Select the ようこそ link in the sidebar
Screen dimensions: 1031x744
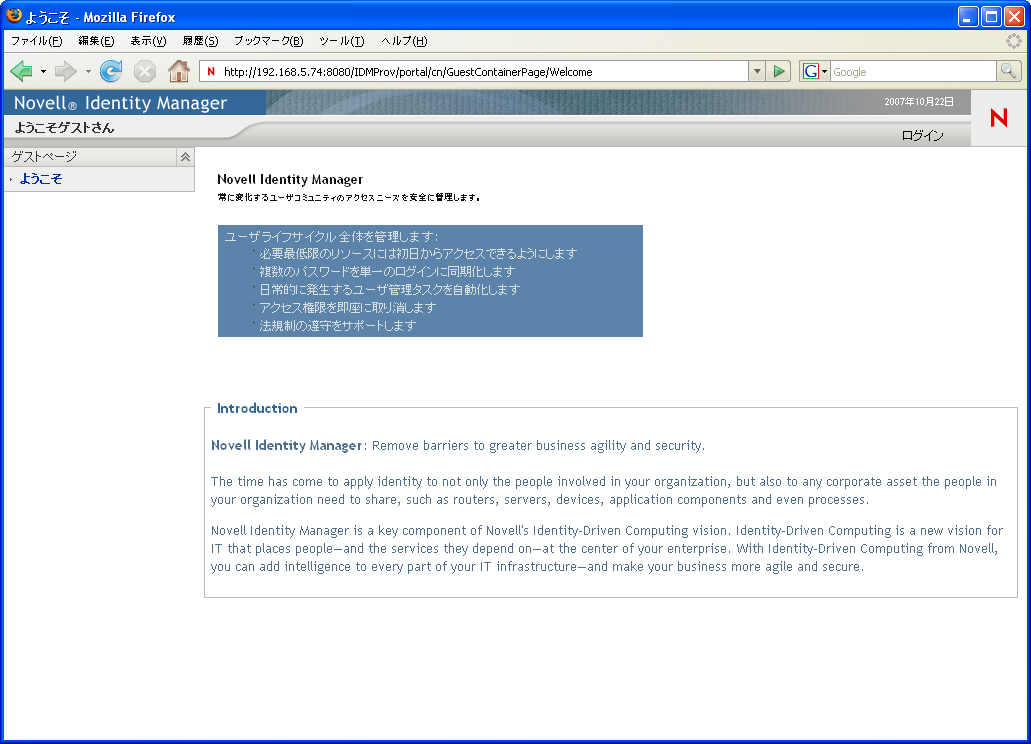[x=40, y=179]
